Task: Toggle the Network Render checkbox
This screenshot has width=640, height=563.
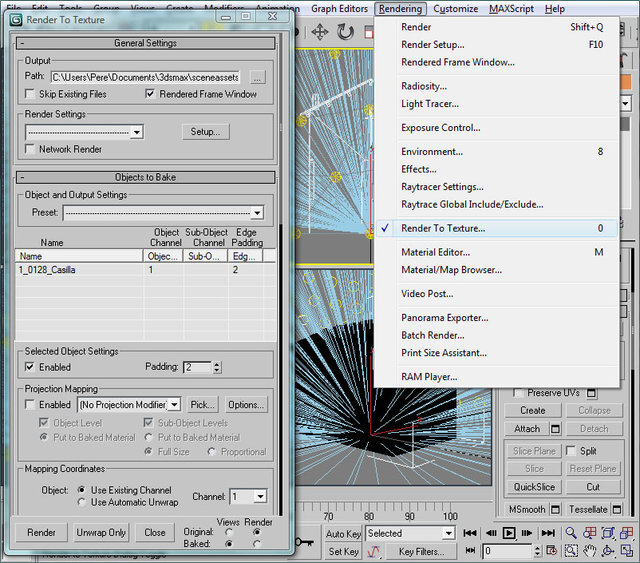Action: (31, 149)
